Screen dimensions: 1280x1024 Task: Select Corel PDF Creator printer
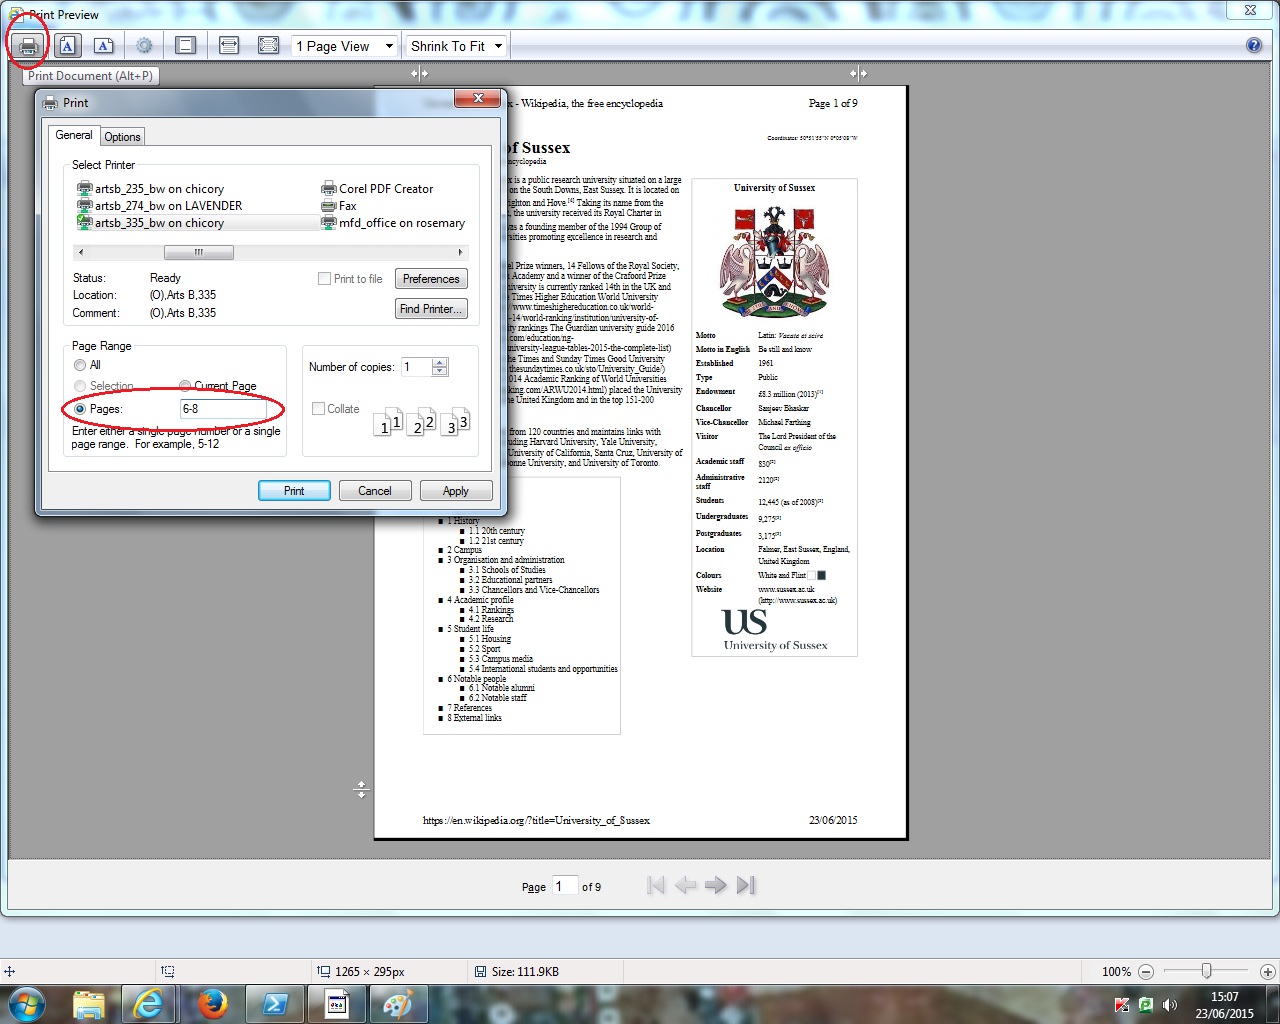377,188
